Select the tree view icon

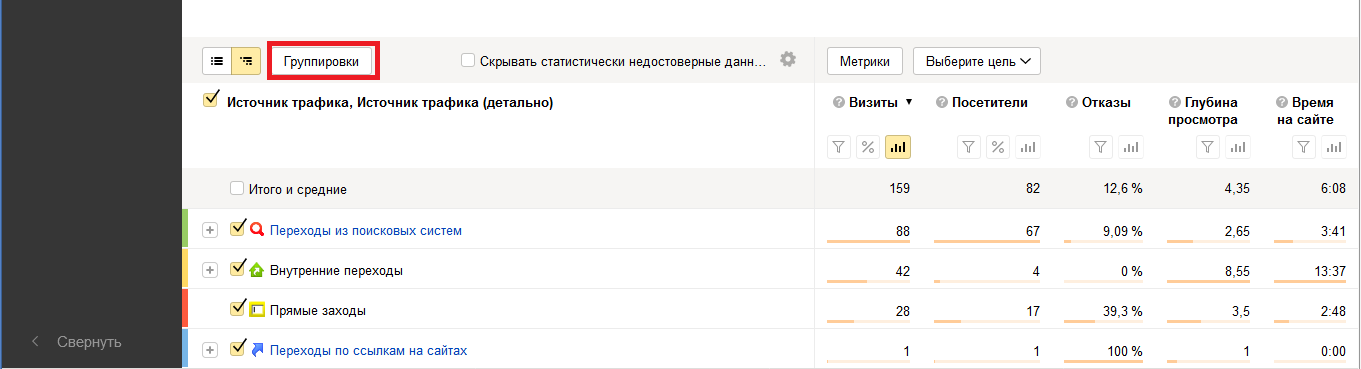(x=246, y=61)
